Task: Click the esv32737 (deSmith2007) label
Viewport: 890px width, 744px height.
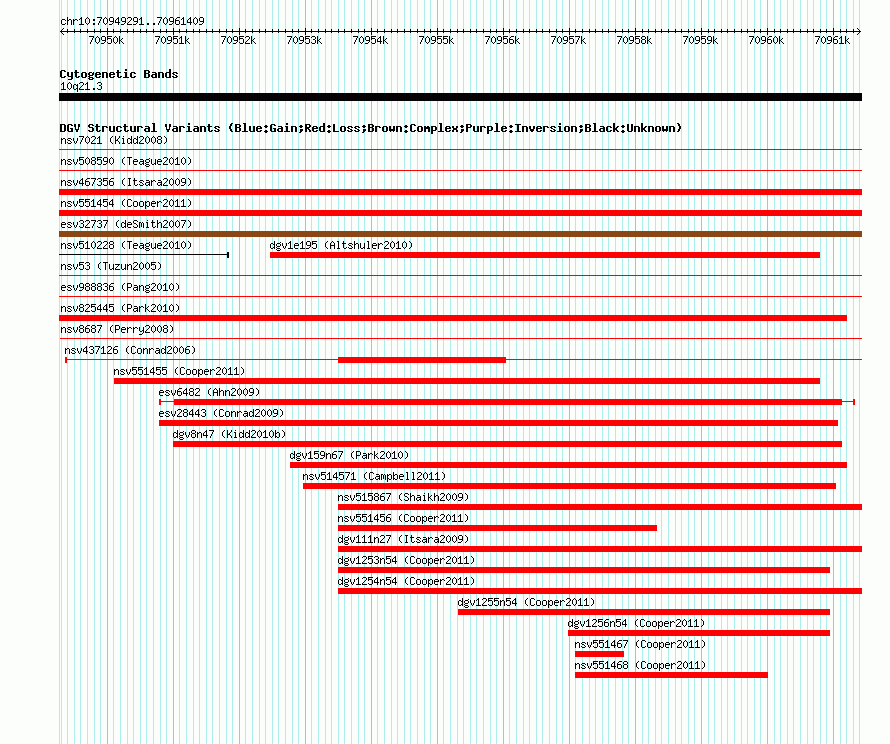Action: click(x=126, y=224)
